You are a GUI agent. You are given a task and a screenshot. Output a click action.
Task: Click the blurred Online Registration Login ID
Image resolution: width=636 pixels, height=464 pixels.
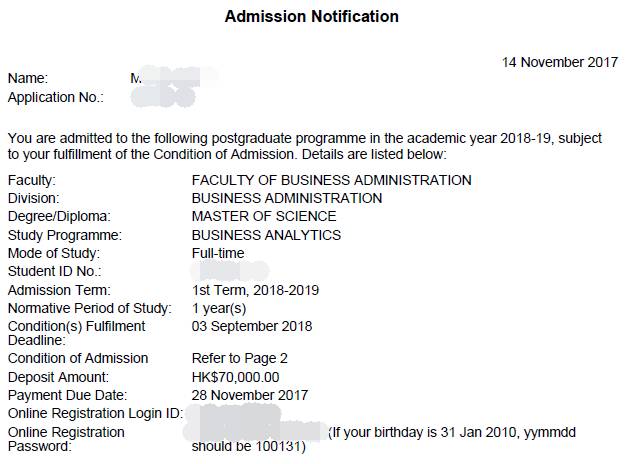click(235, 414)
